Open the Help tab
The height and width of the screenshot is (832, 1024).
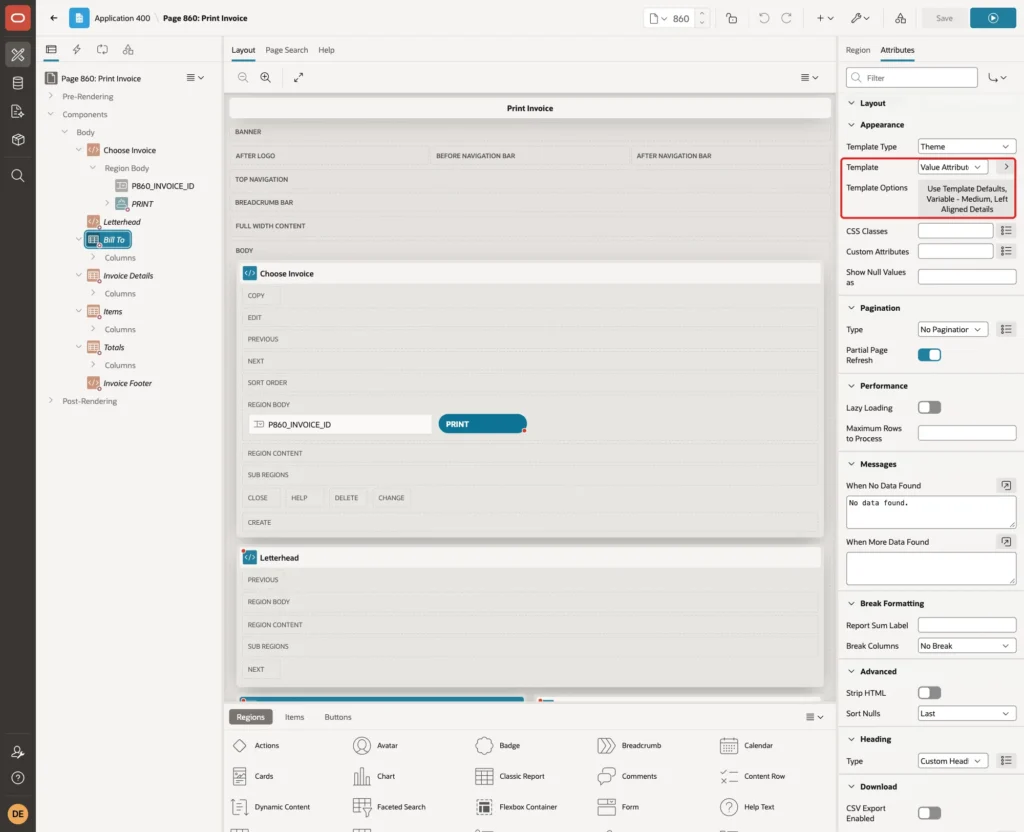pos(326,50)
